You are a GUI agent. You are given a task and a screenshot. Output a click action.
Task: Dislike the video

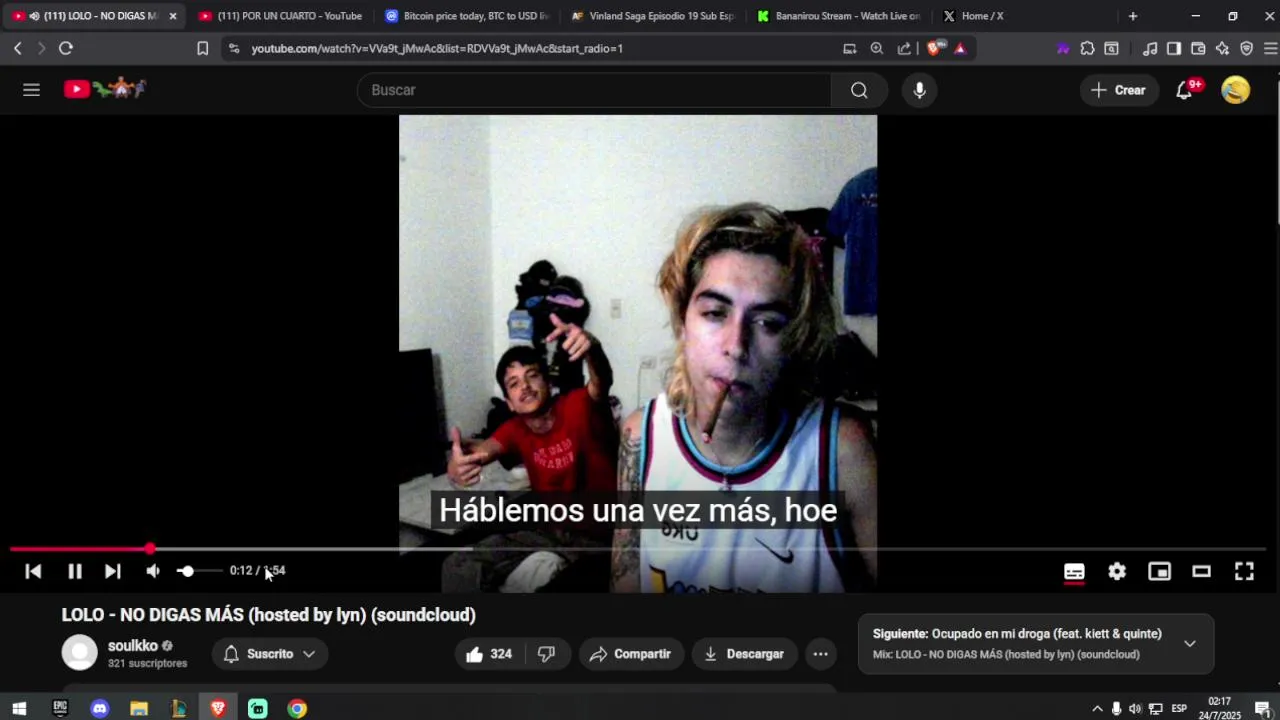(x=547, y=654)
